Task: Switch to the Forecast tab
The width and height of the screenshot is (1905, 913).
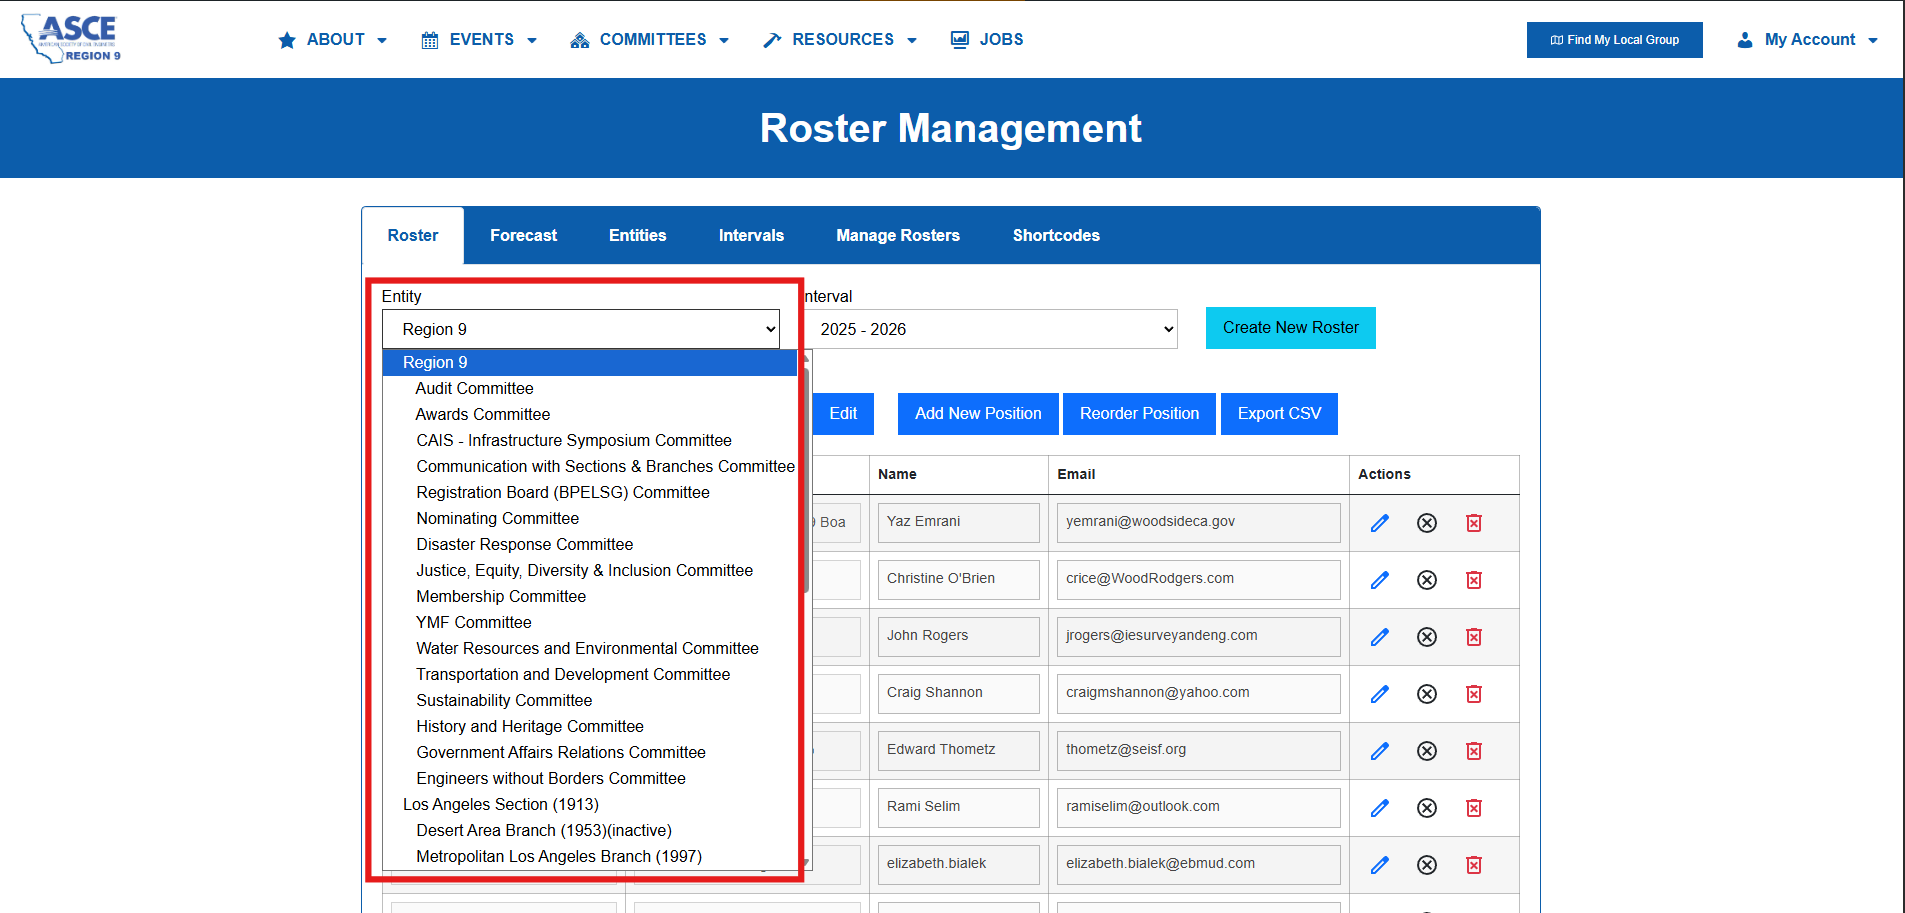Action: pyautogui.click(x=524, y=236)
